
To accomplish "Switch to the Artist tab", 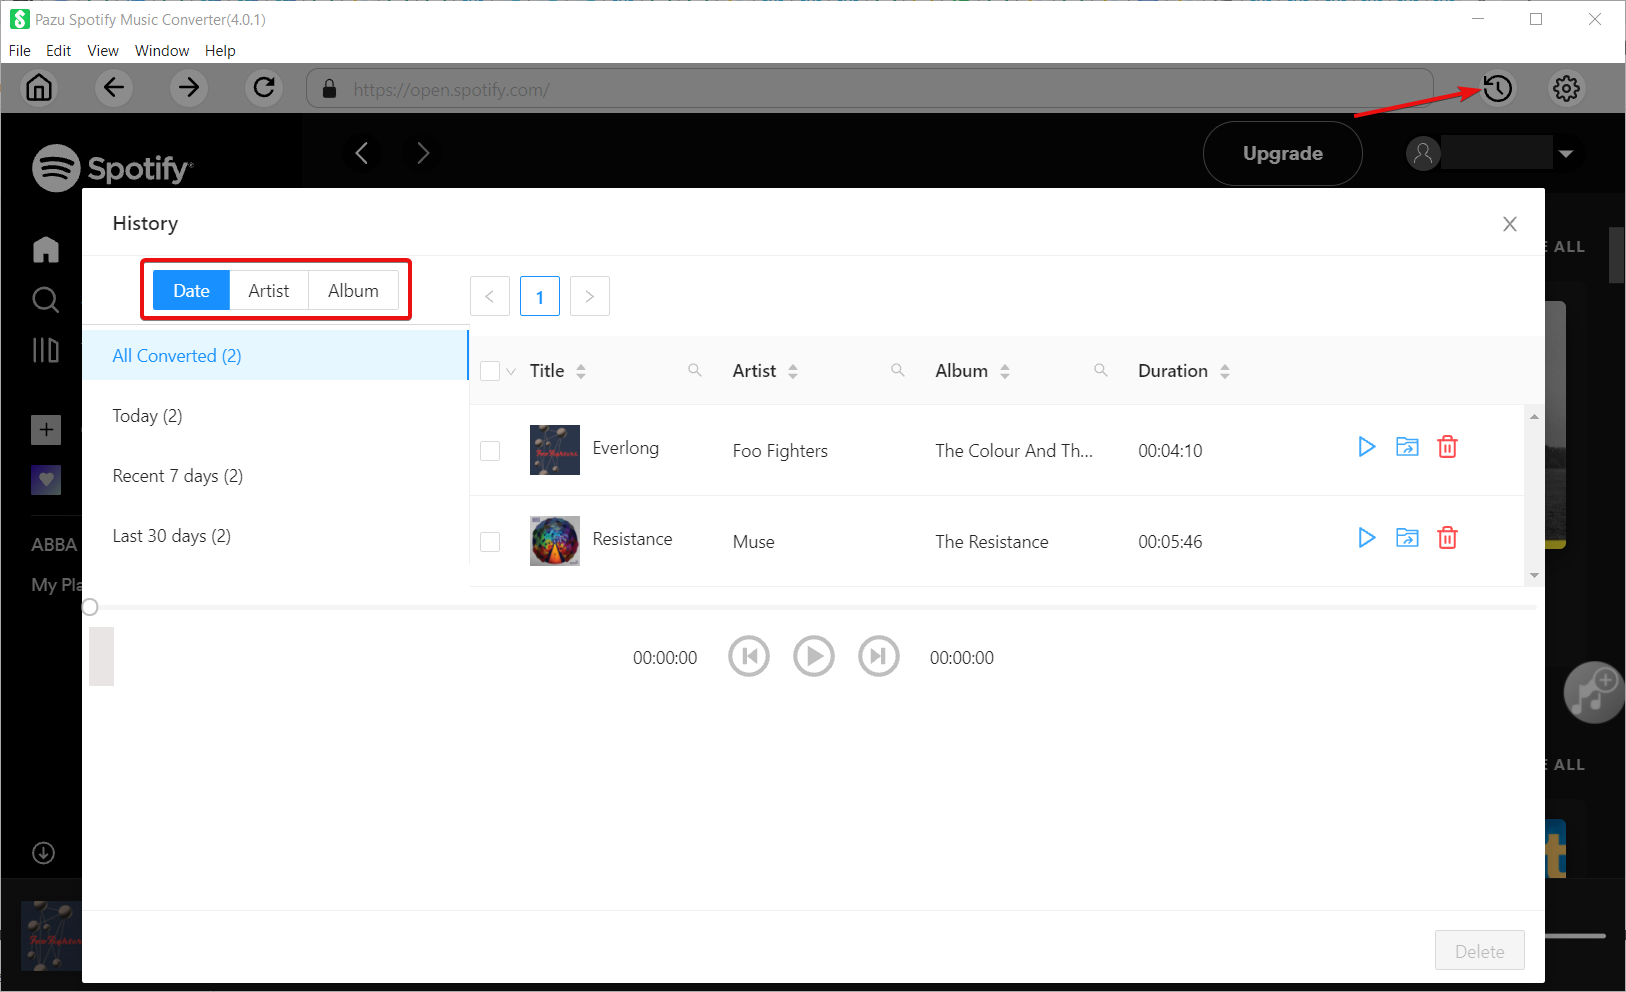I will tap(269, 290).
